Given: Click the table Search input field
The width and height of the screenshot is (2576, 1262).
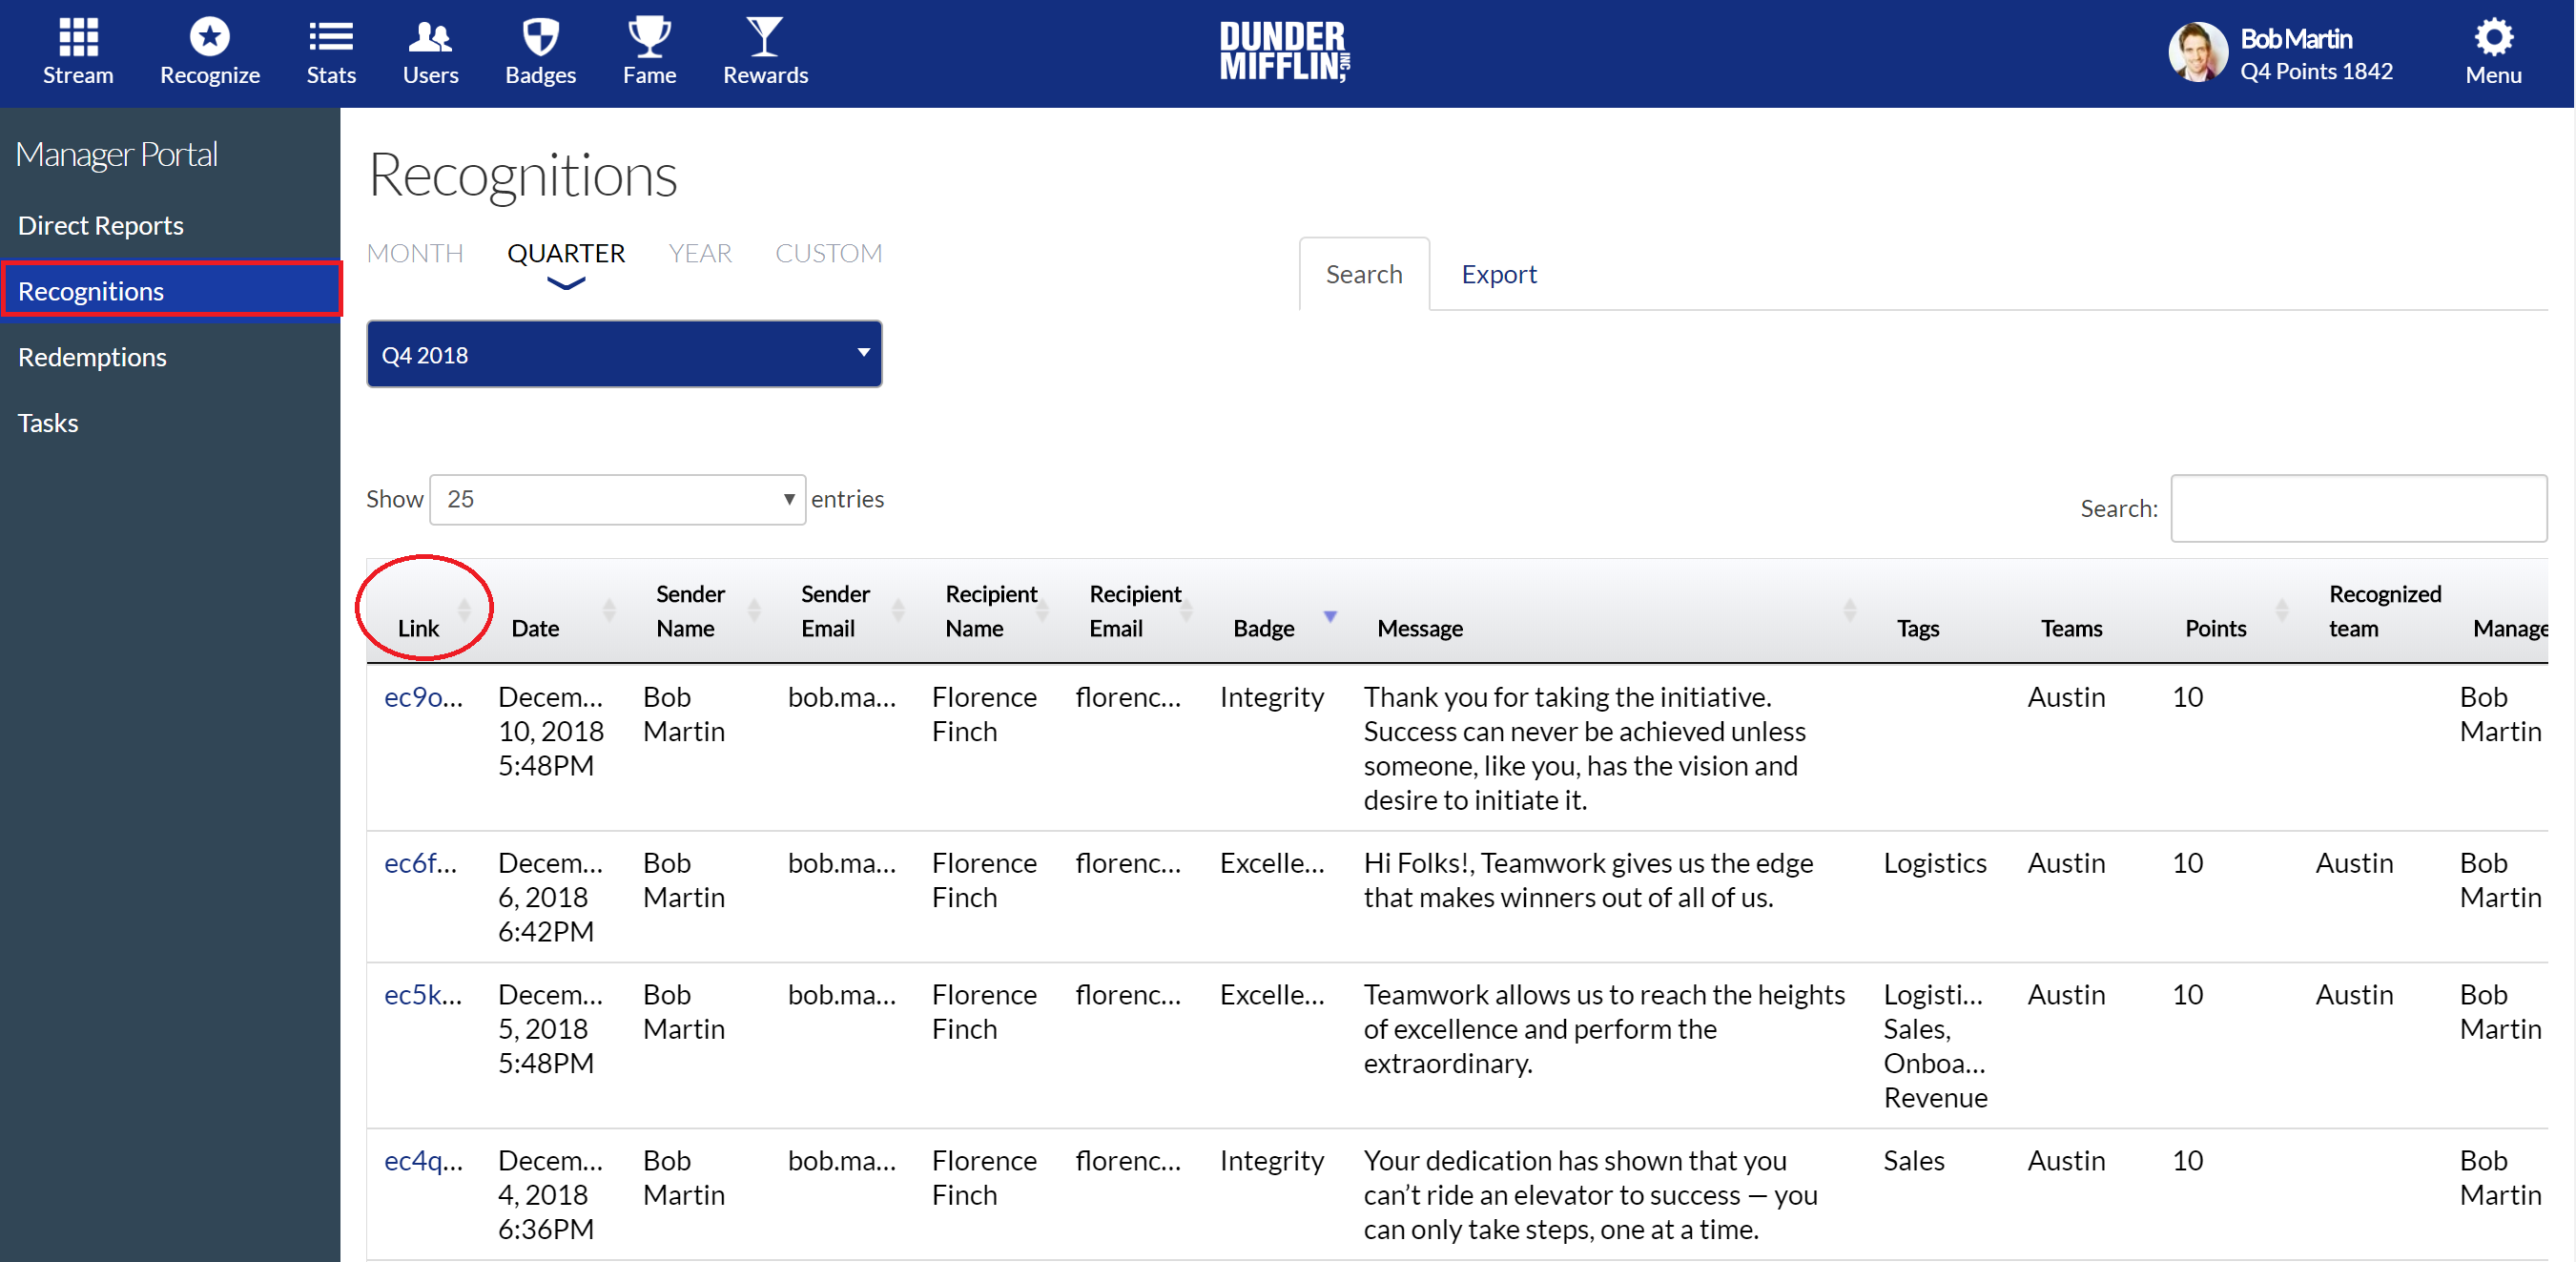Looking at the screenshot, I should pos(2358,508).
